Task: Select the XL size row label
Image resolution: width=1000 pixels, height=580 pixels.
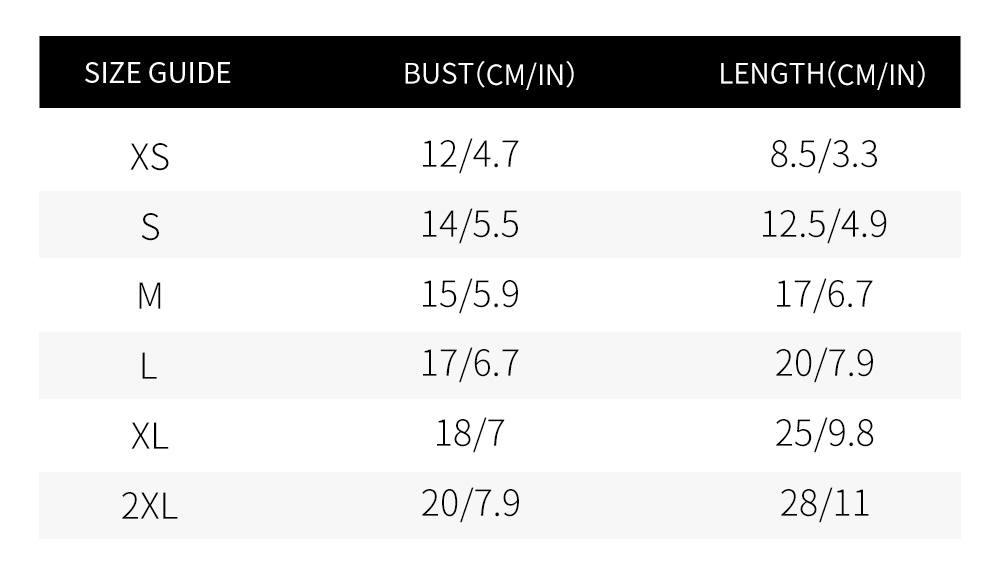Action: 150,436
